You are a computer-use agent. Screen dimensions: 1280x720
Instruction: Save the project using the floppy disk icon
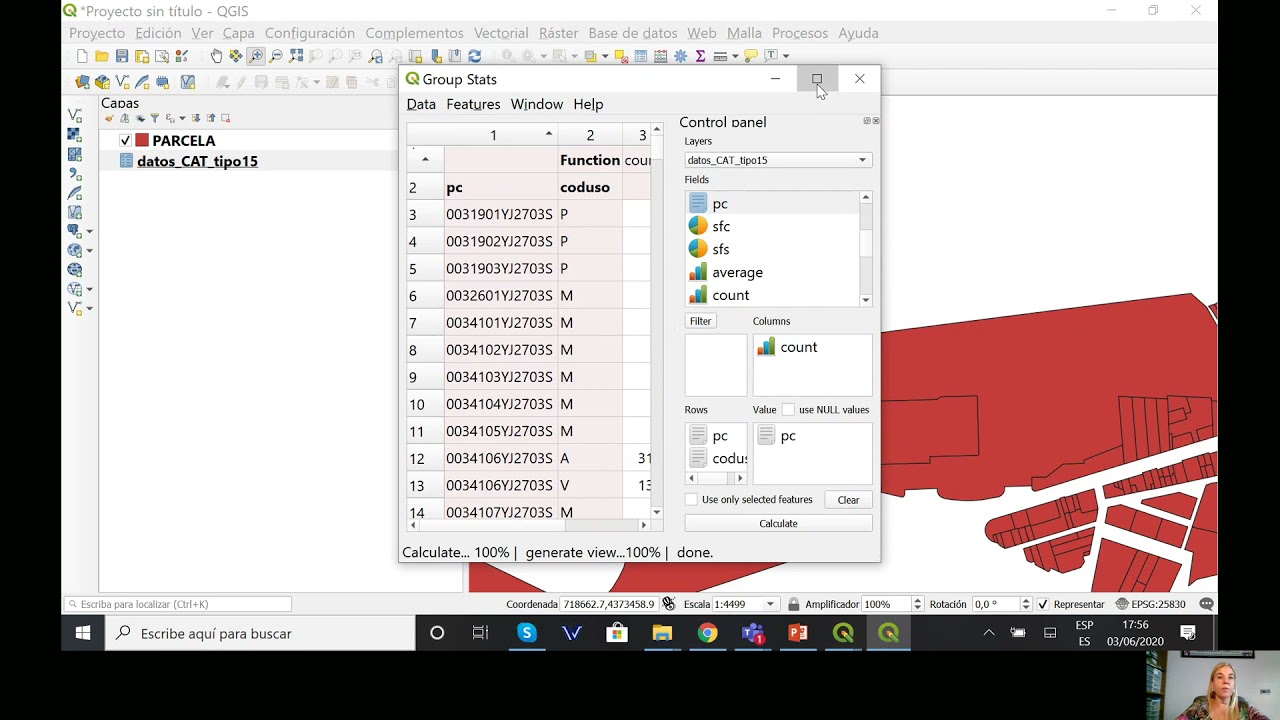pyautogui.click(x=122, y=56)
